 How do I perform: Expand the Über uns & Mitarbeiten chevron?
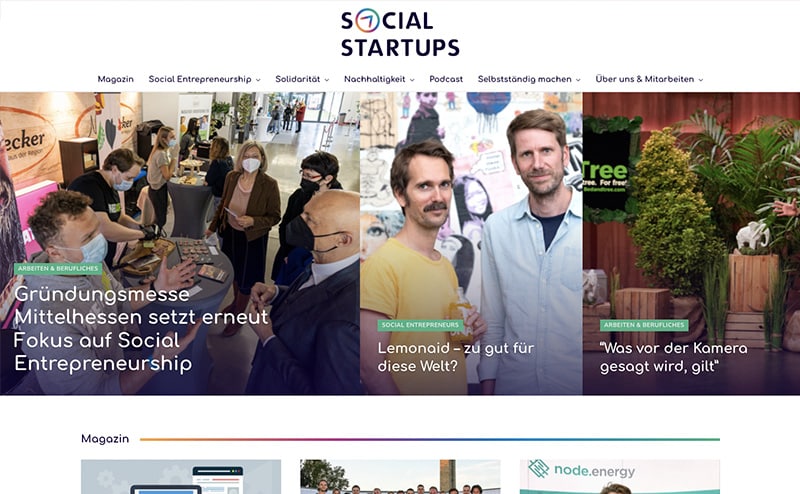point(701,80)
